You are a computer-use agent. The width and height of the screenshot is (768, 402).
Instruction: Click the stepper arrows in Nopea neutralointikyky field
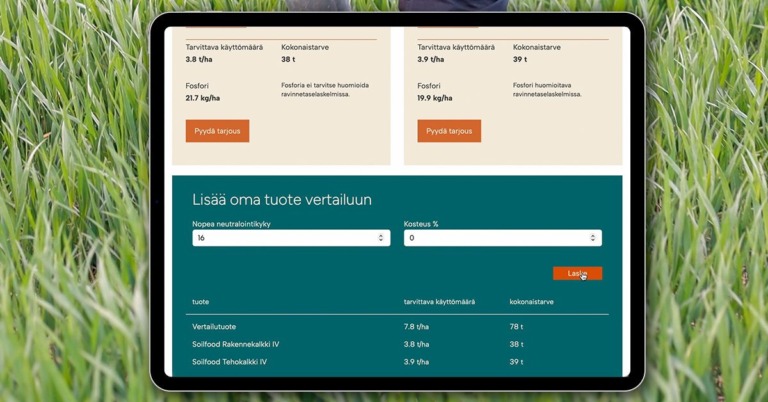(381, 238)
